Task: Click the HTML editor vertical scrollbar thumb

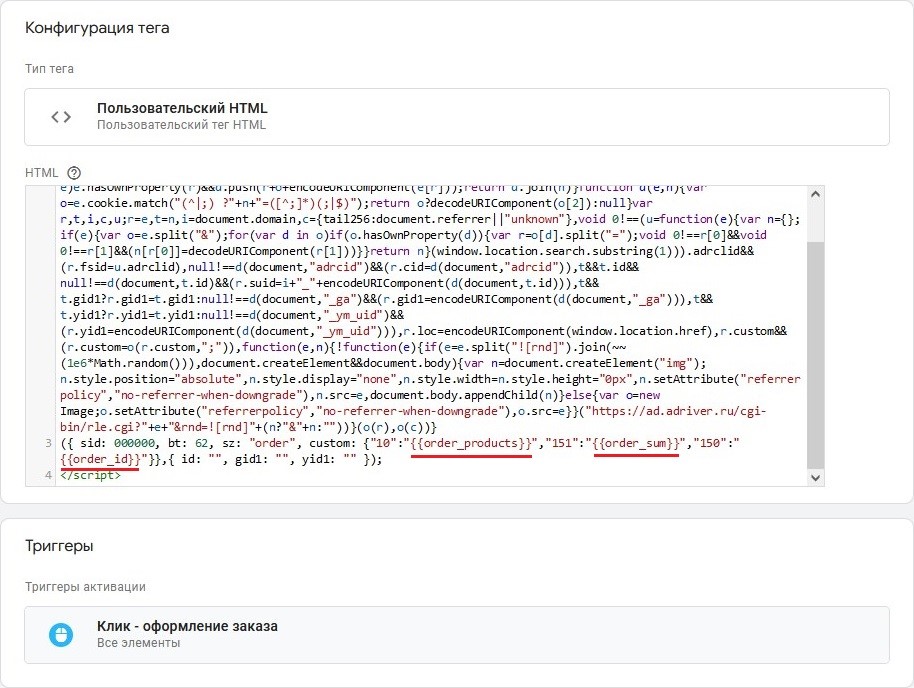Action: coord(815,355)
